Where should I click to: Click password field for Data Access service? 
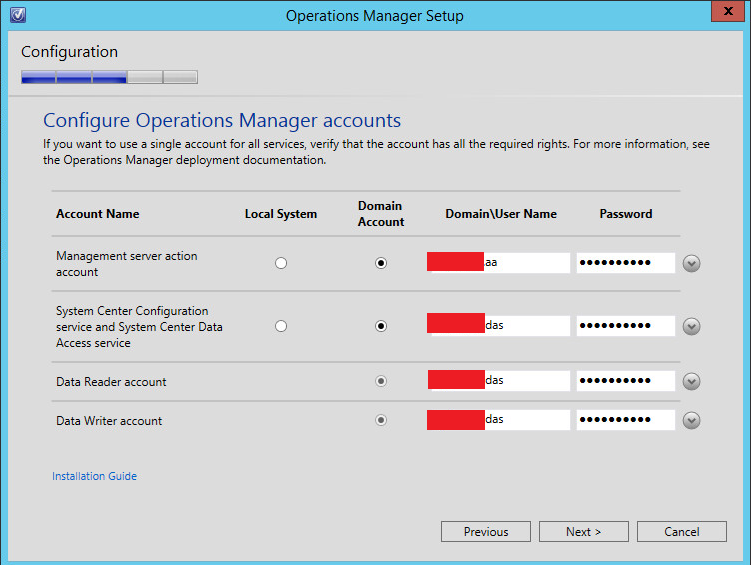pyautogui.click(x=626, y=325)
